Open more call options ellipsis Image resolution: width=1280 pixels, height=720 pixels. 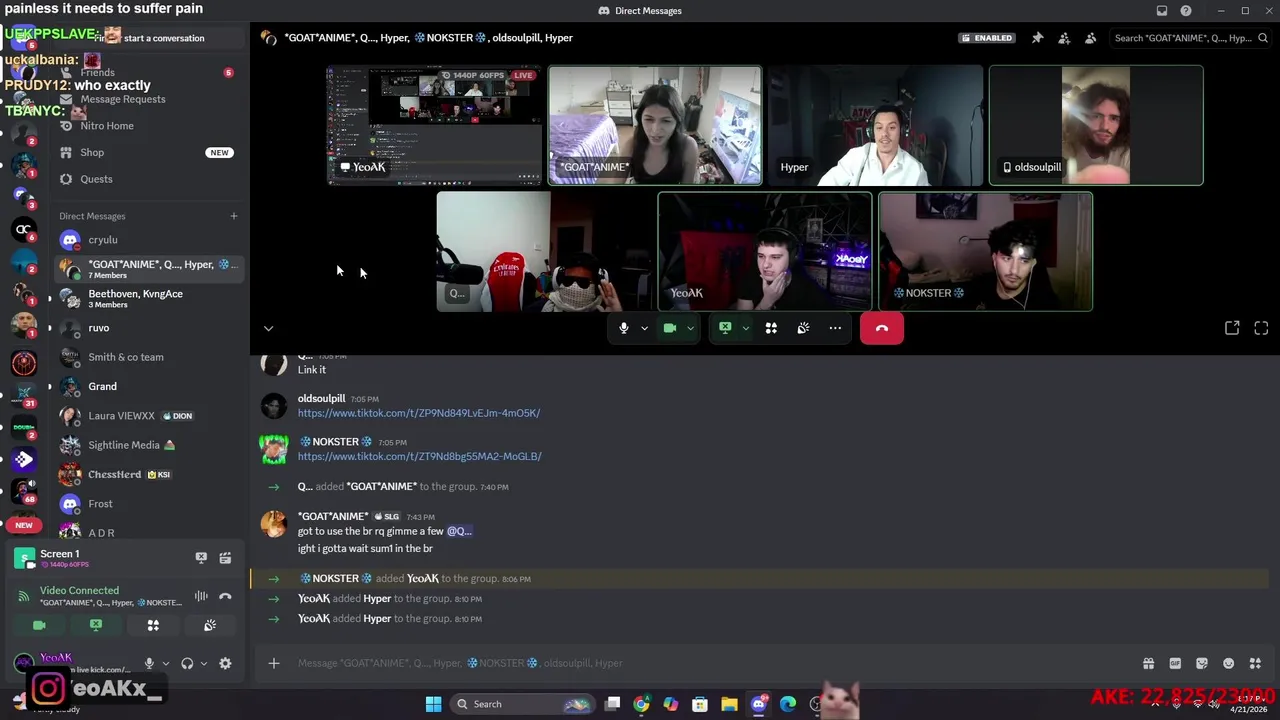[x=835, y=328]
